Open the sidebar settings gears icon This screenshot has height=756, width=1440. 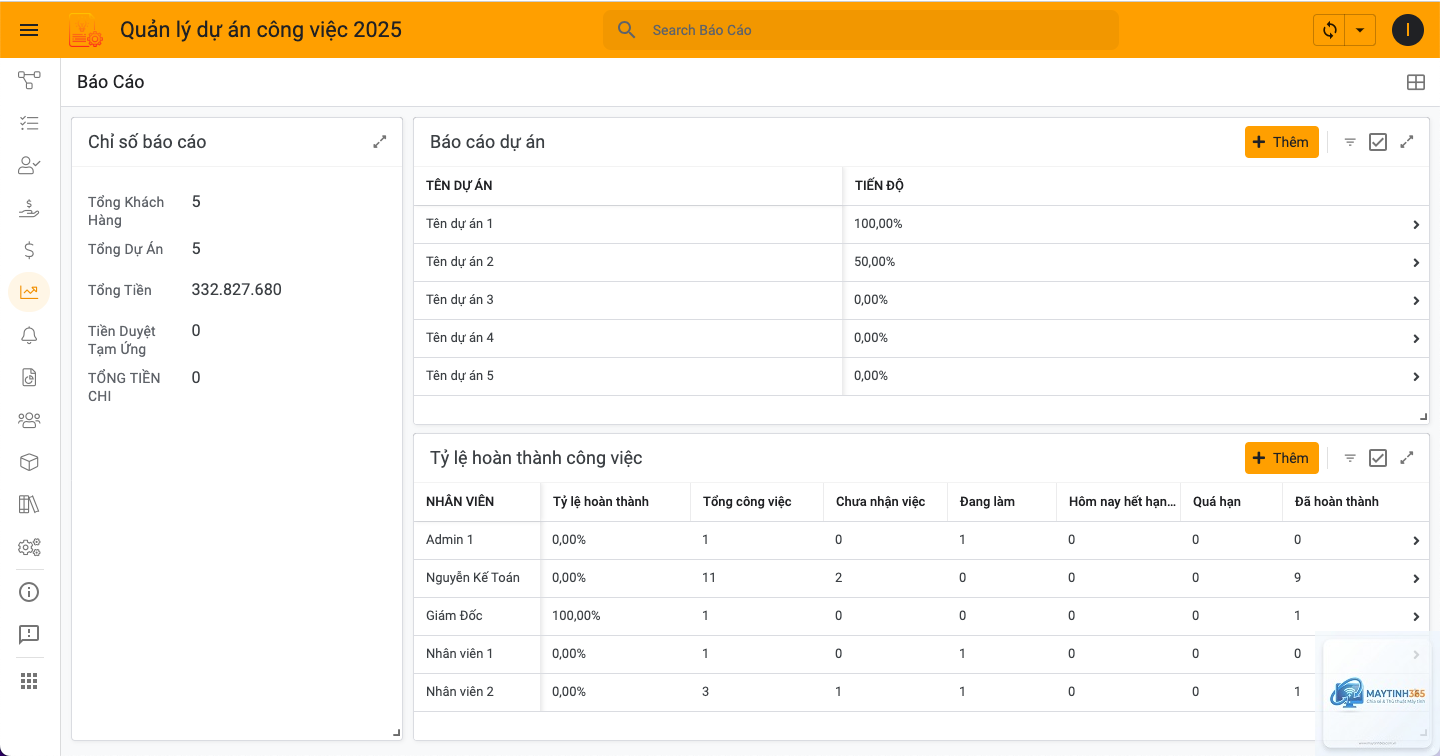pyautogui.click(x=29, y=547)
